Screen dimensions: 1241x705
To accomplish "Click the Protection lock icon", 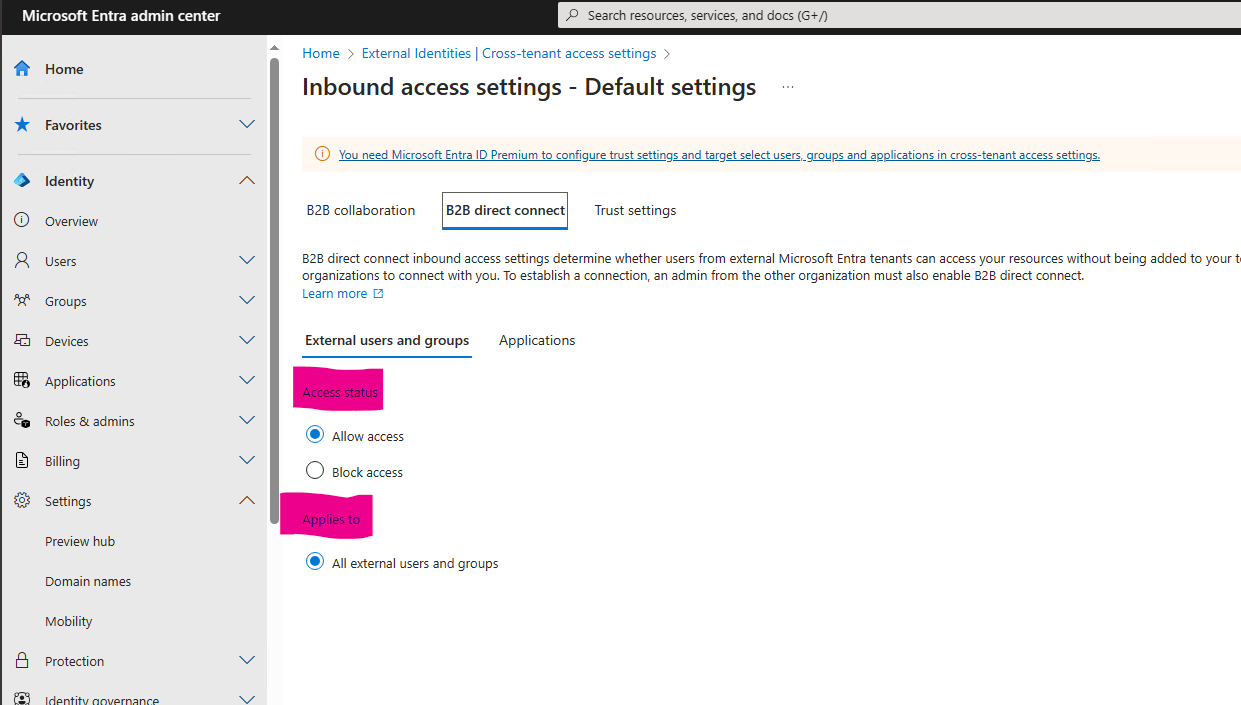I will [22, 660].
